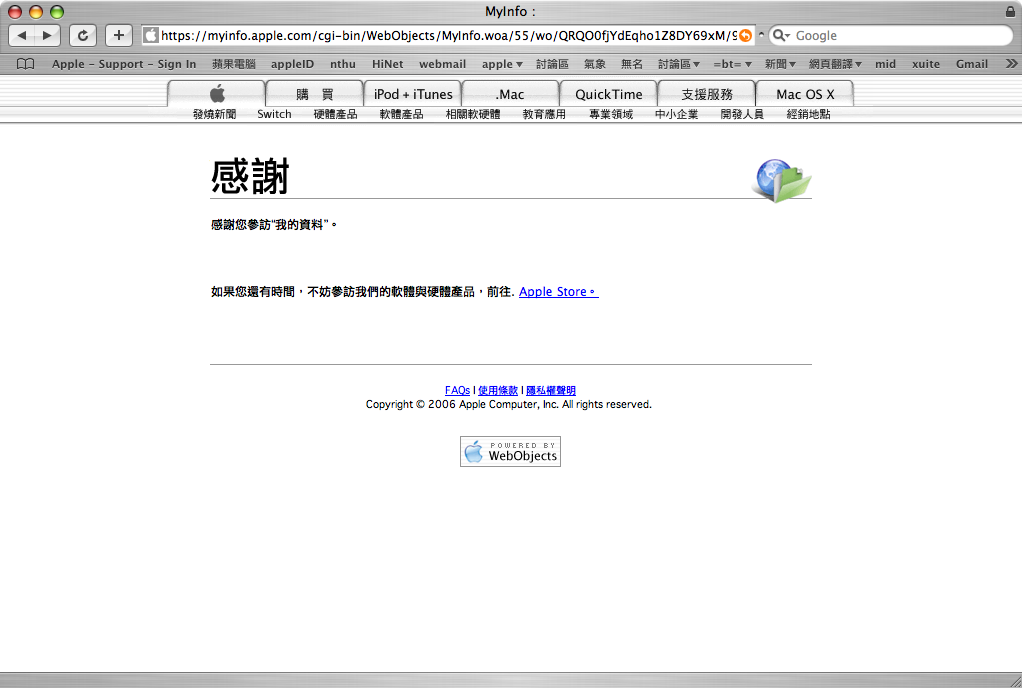
Task: Go forward to the next page
Action: point(48,35)
